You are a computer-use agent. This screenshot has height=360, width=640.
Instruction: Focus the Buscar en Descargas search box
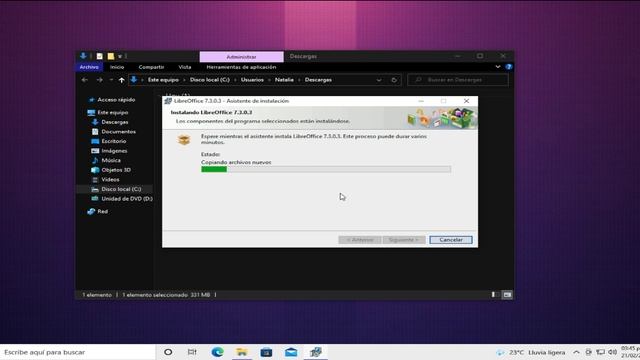458,80
